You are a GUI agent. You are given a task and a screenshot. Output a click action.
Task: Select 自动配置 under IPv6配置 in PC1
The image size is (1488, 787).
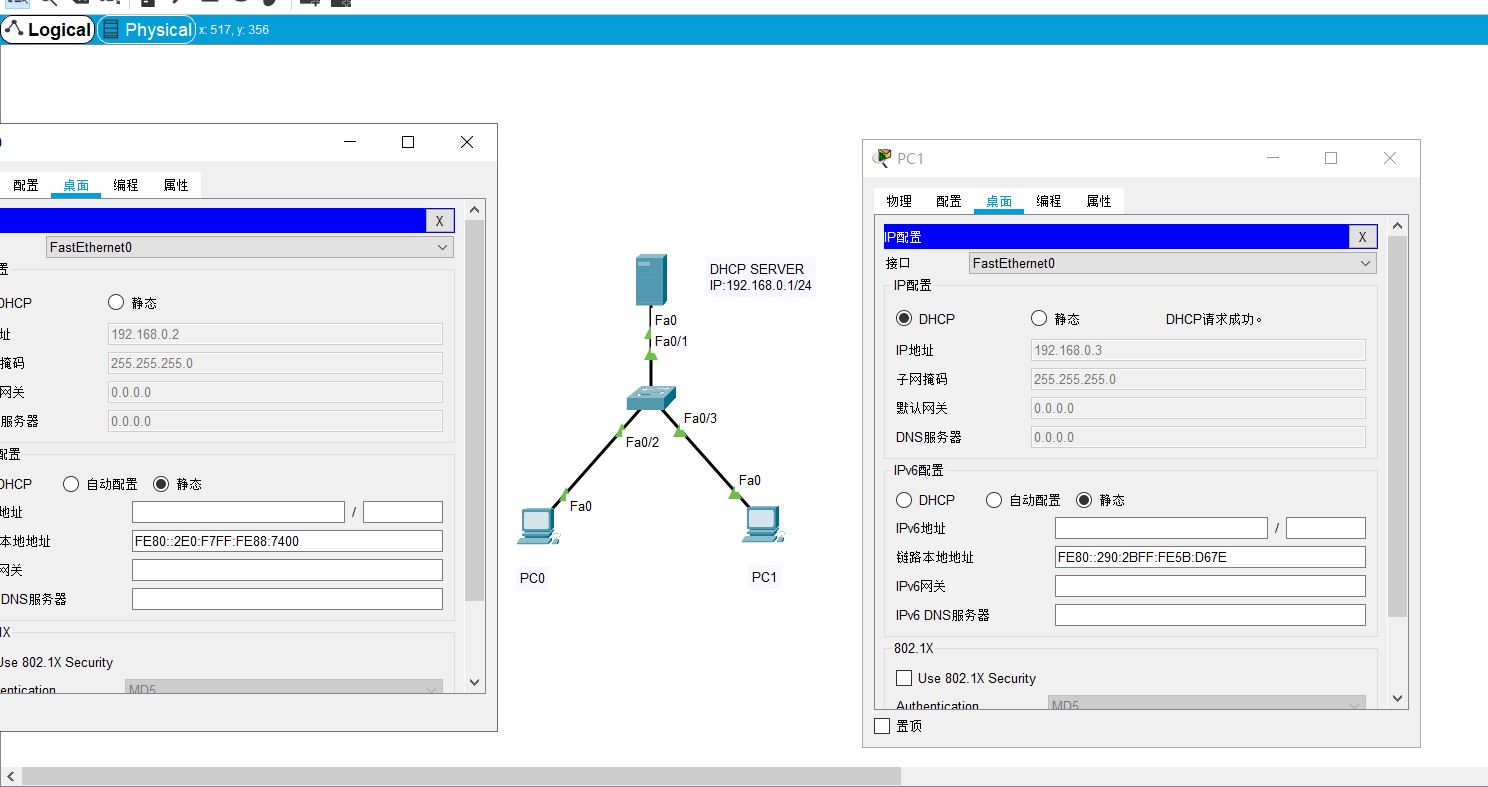coord(994,500)
